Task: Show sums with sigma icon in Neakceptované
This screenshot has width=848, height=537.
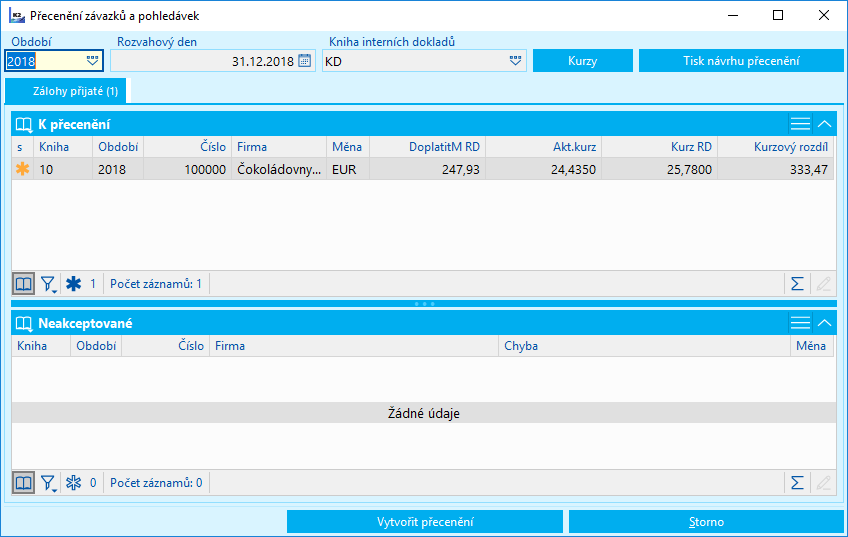Action: pos(797,482)
